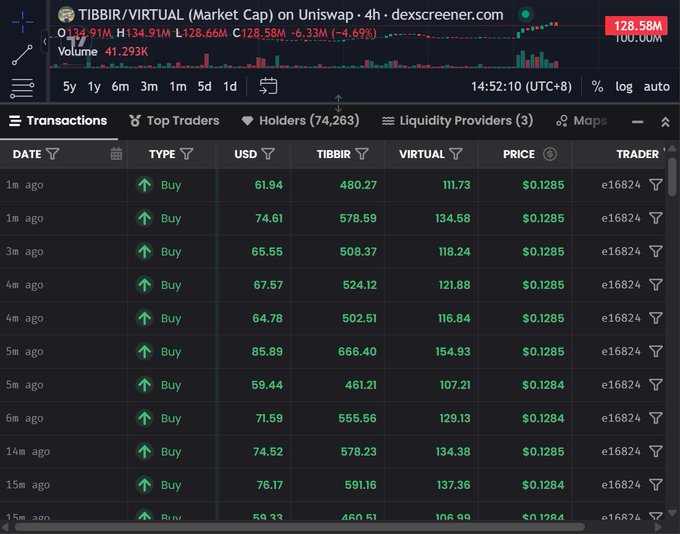
Task: Filter trader e16824 on 59.44 USD row
Action: tap(656, 385)
